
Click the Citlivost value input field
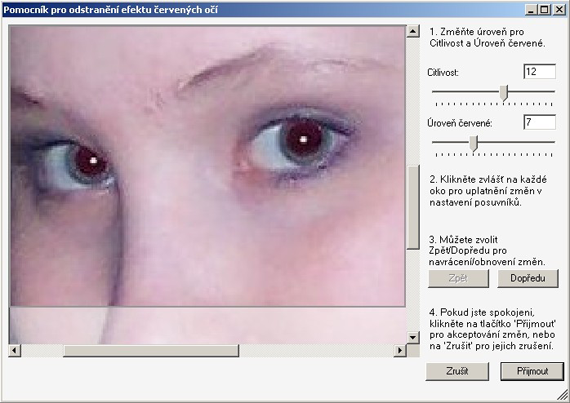[x=539, y=72]
